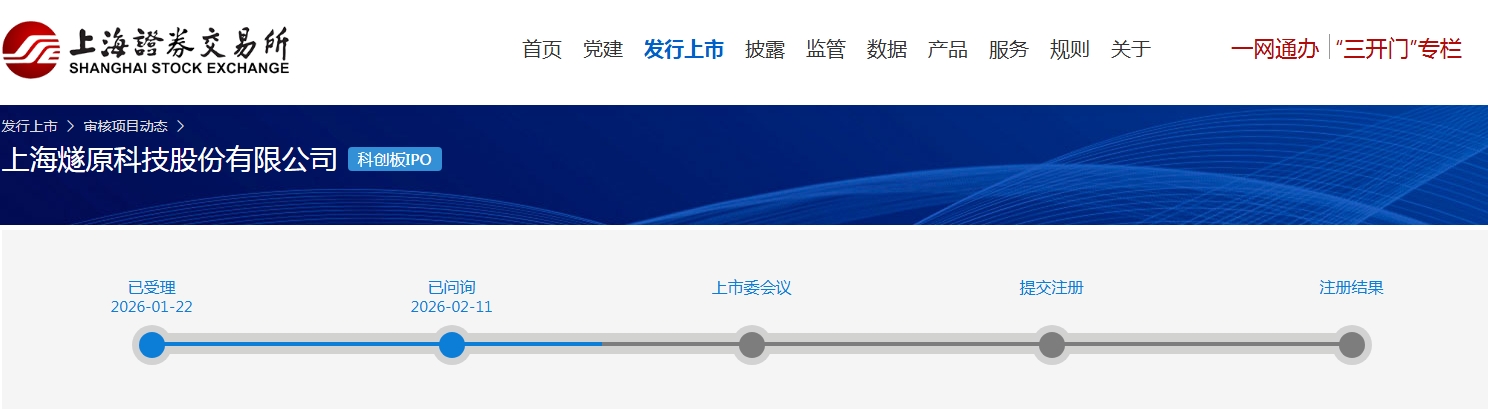Open the "三开门"专栏 link

tap(1399, 49)
